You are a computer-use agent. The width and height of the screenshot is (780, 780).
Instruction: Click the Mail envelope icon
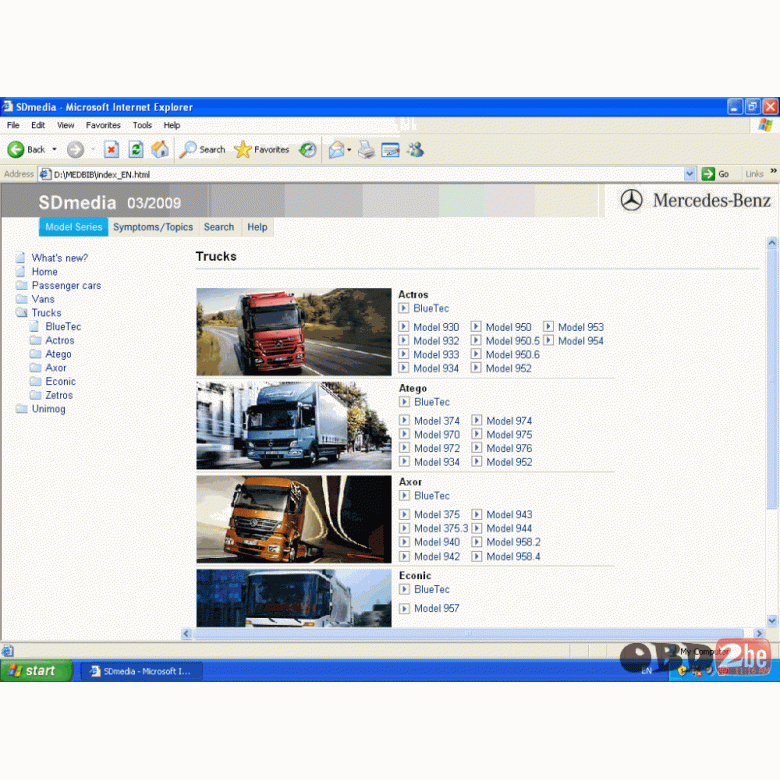337,149
